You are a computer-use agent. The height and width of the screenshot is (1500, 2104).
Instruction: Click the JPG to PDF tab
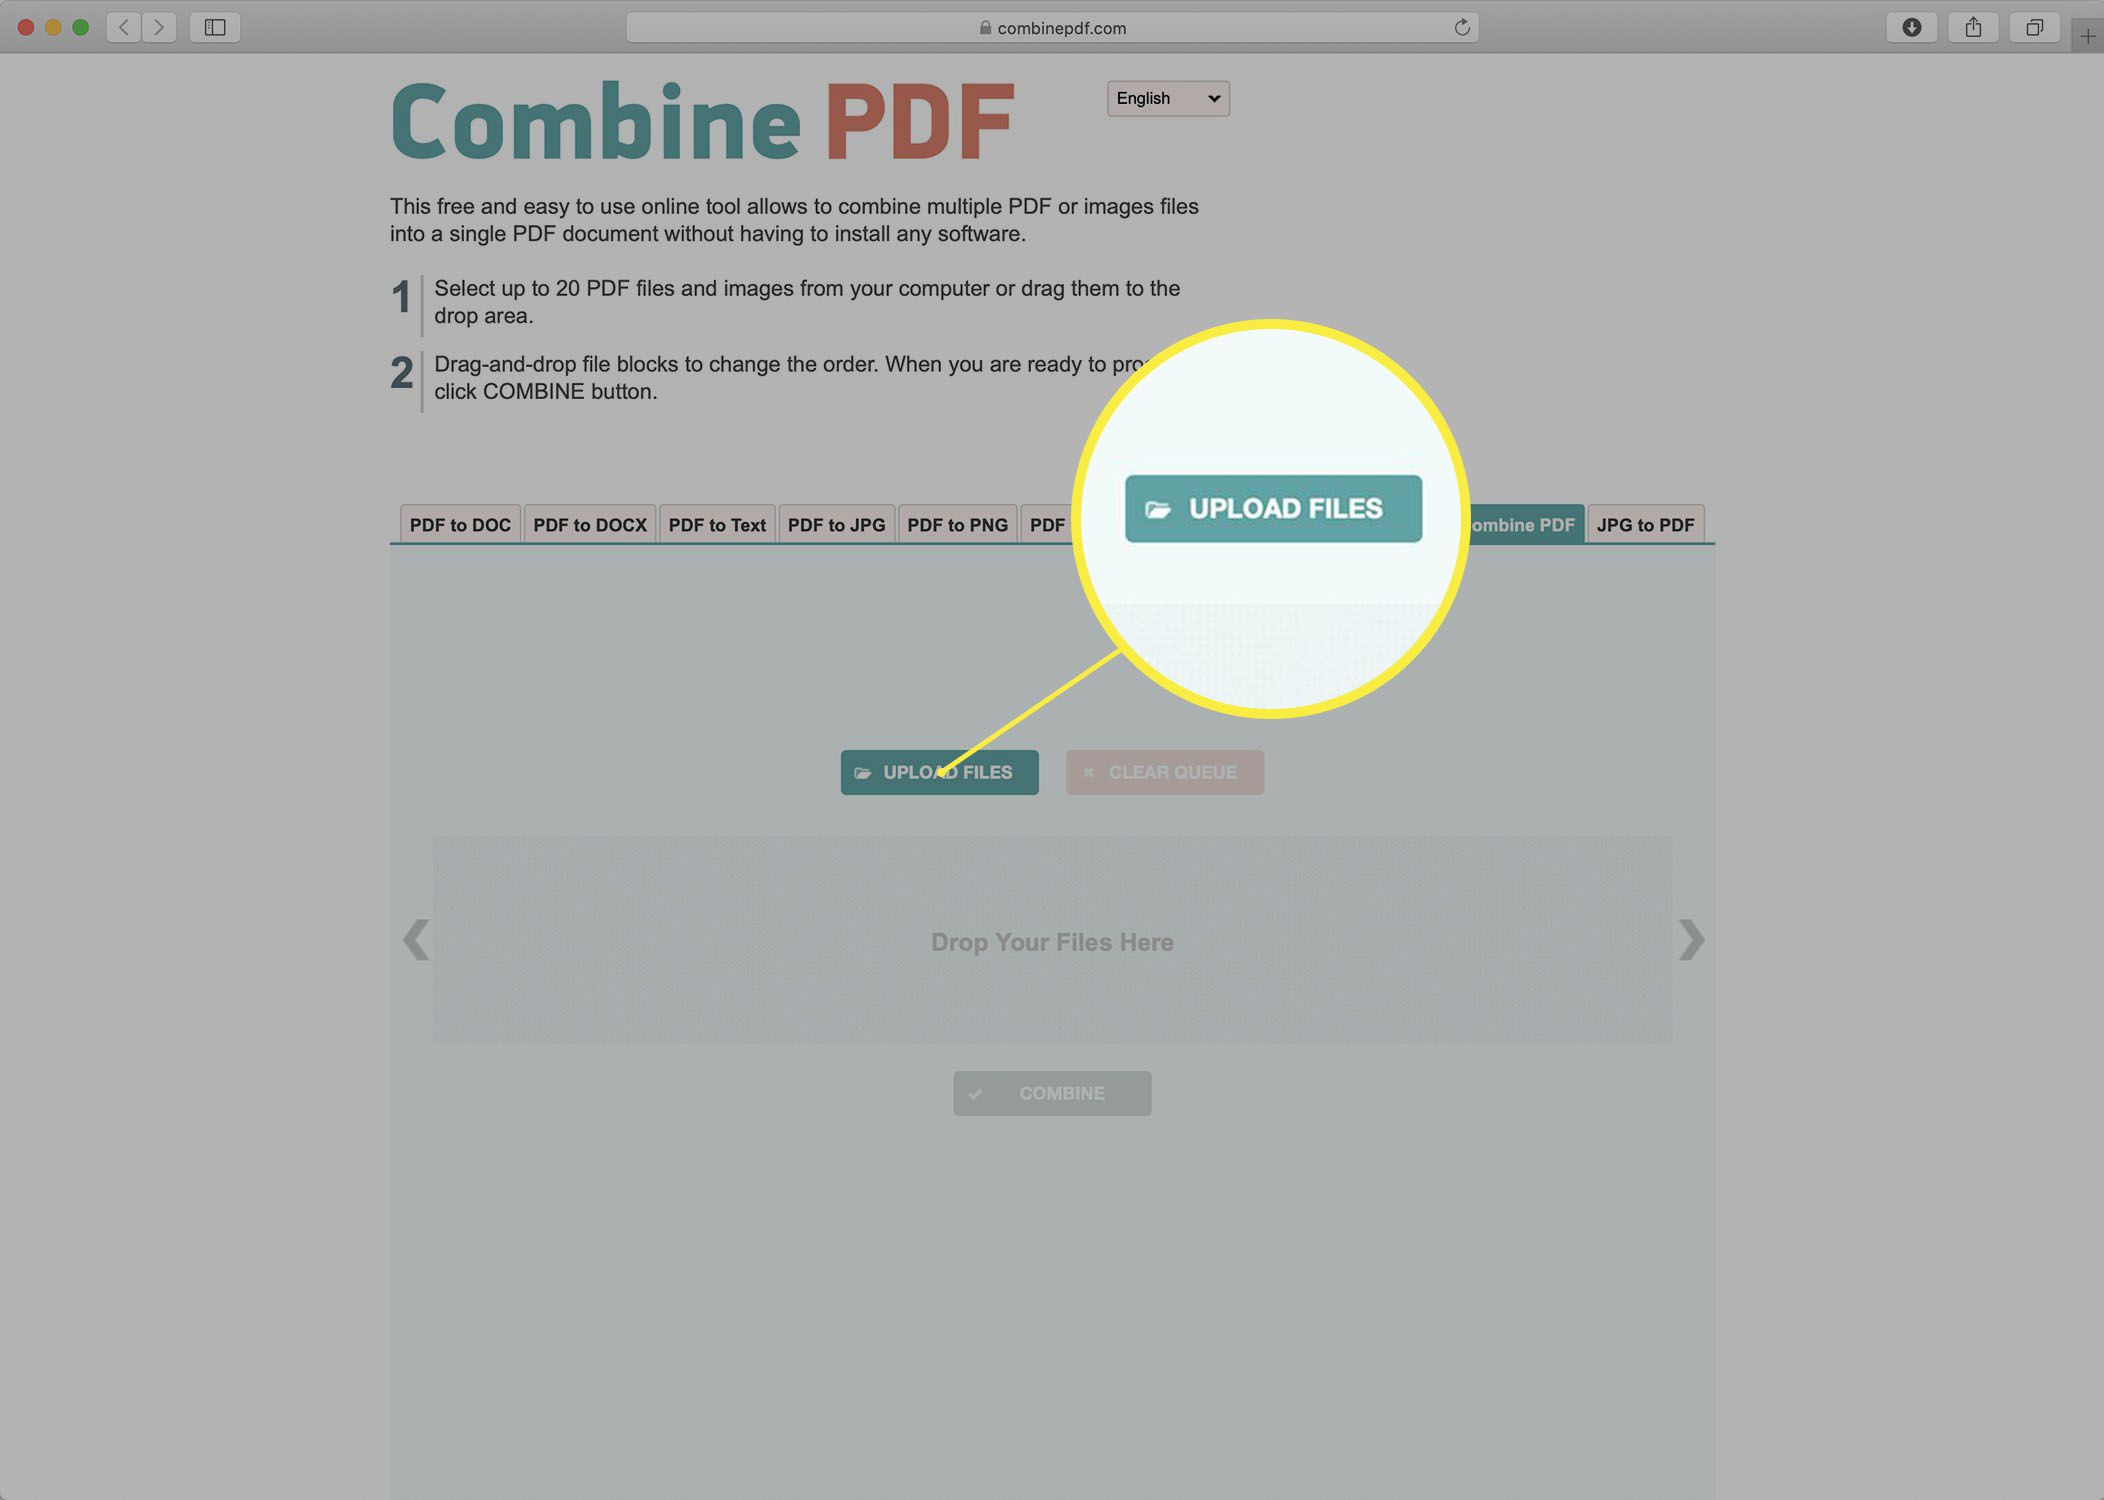pyautogui.click(x=1645, y=523)
